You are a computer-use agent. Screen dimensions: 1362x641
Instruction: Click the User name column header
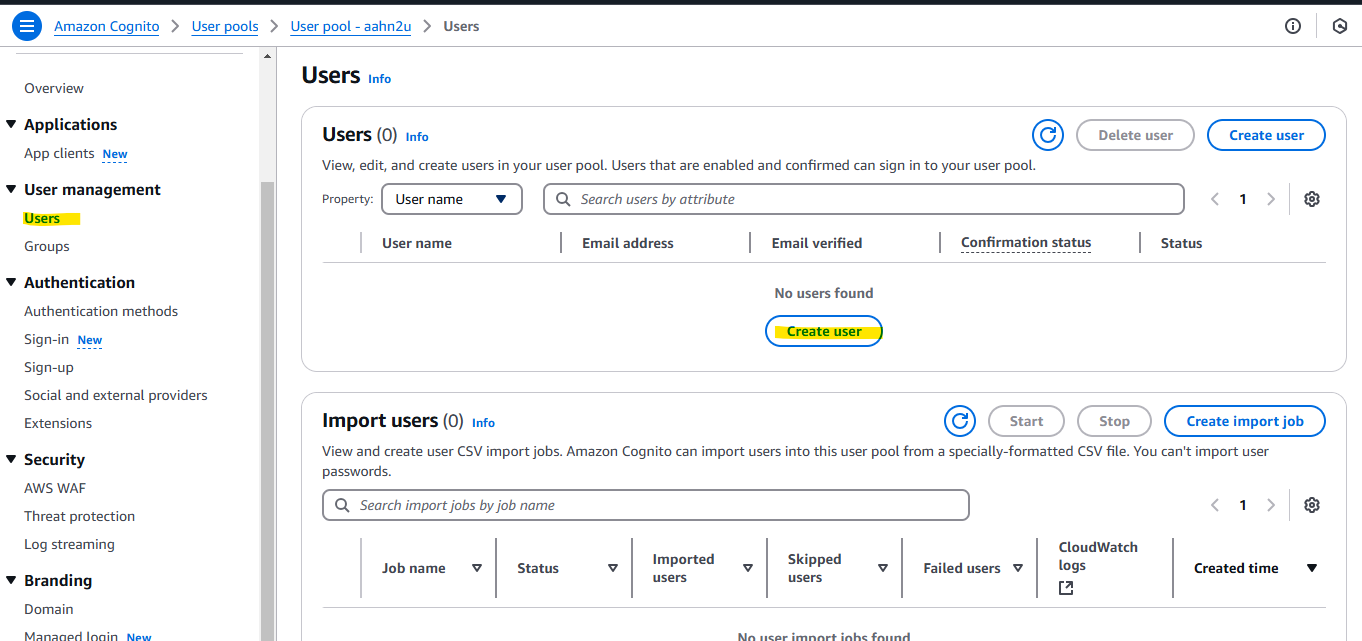pos(417,243)
